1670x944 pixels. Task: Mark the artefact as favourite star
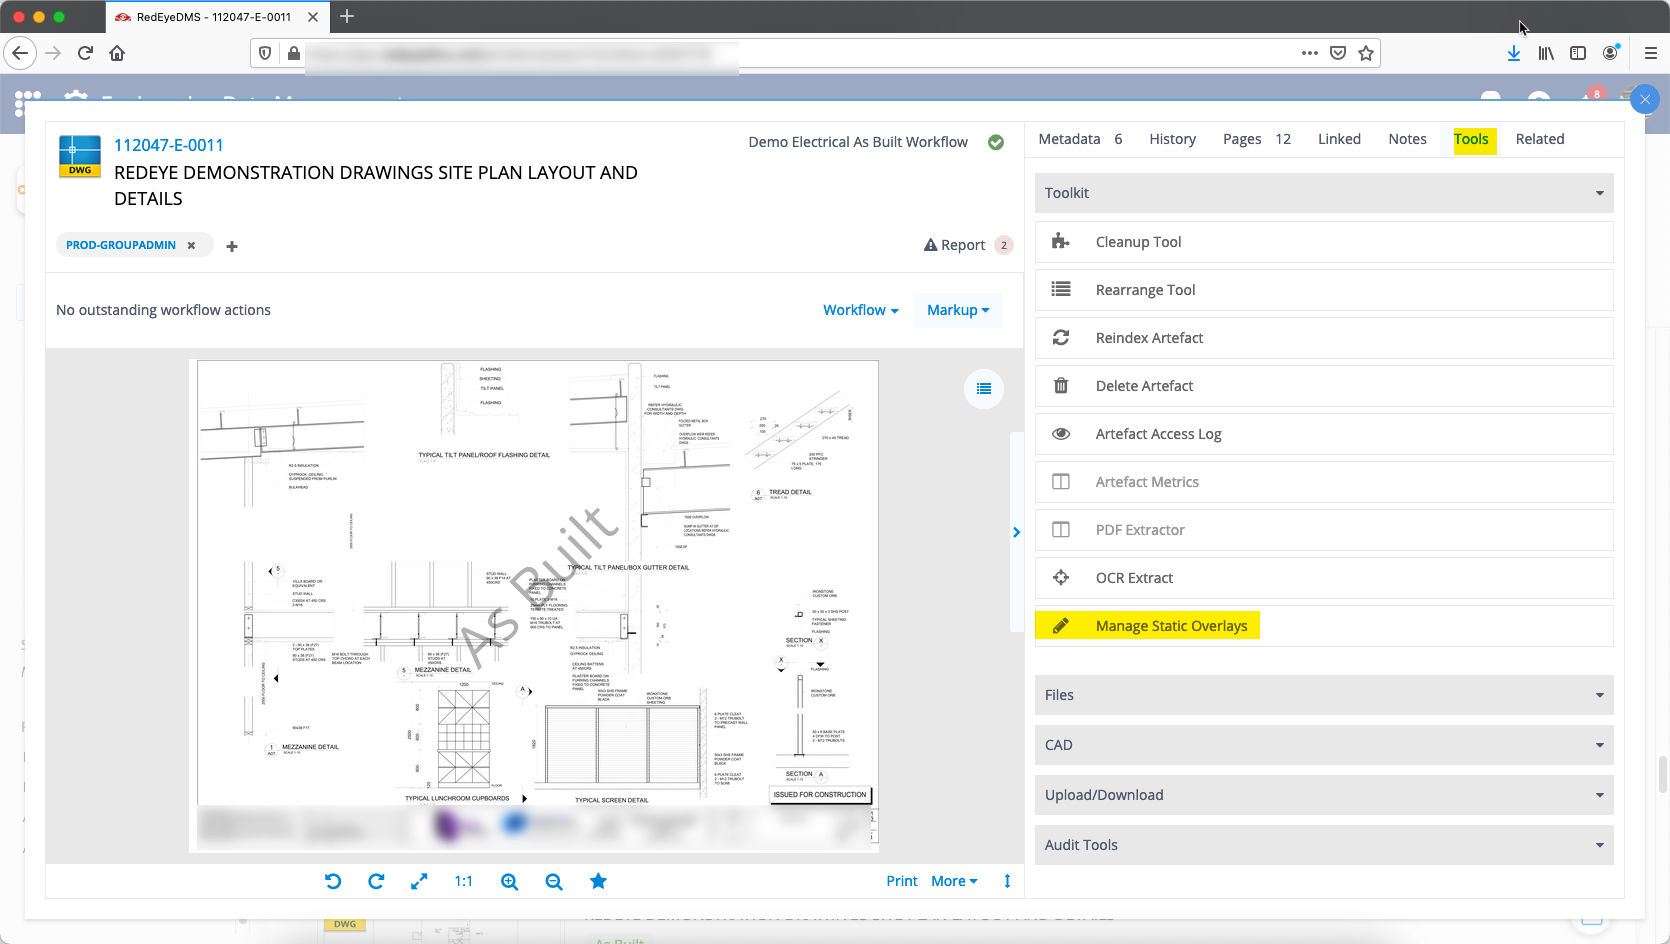(598, 881)
